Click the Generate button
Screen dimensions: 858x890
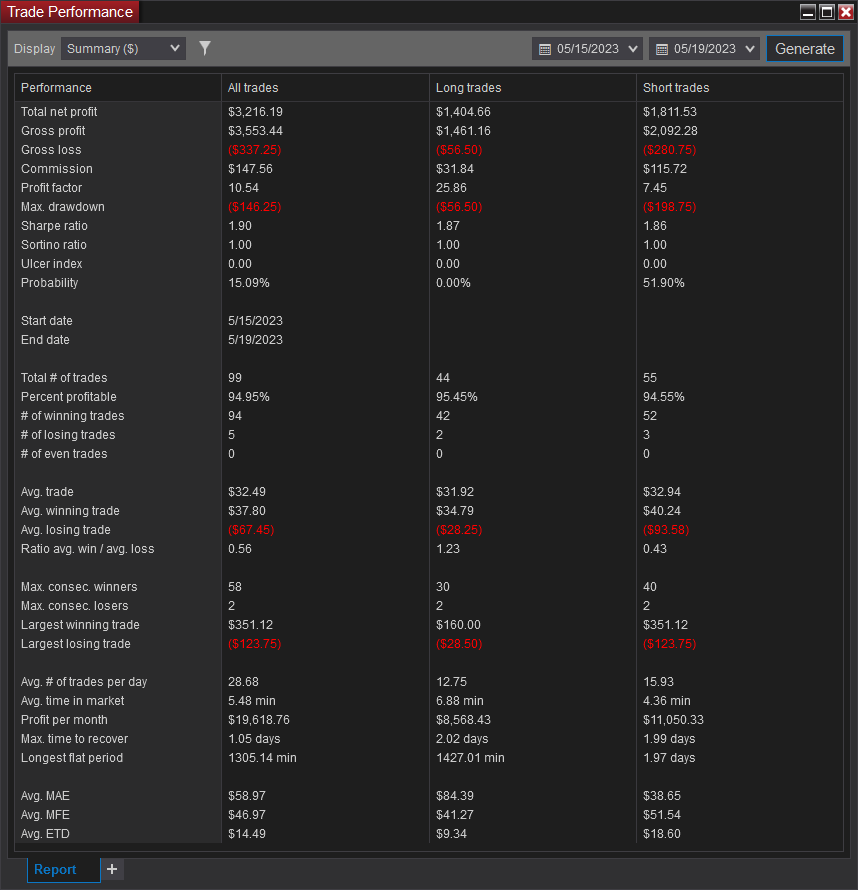click(805, 49)
